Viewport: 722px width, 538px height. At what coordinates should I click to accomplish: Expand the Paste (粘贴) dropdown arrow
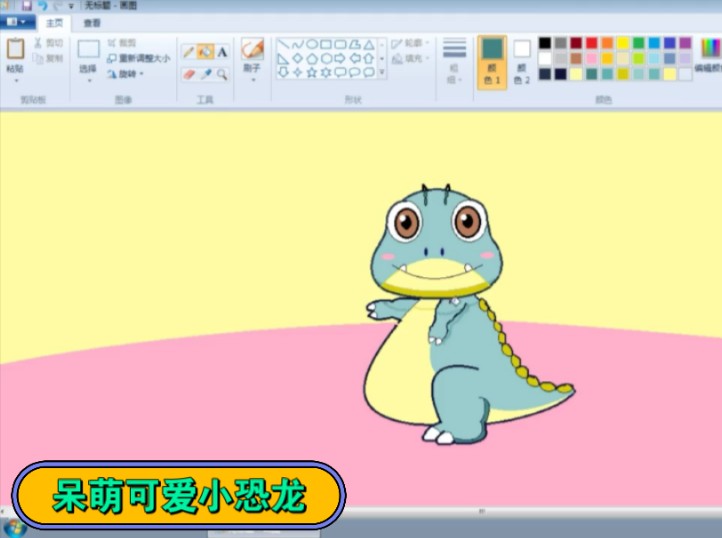click(x=16, y=81)
